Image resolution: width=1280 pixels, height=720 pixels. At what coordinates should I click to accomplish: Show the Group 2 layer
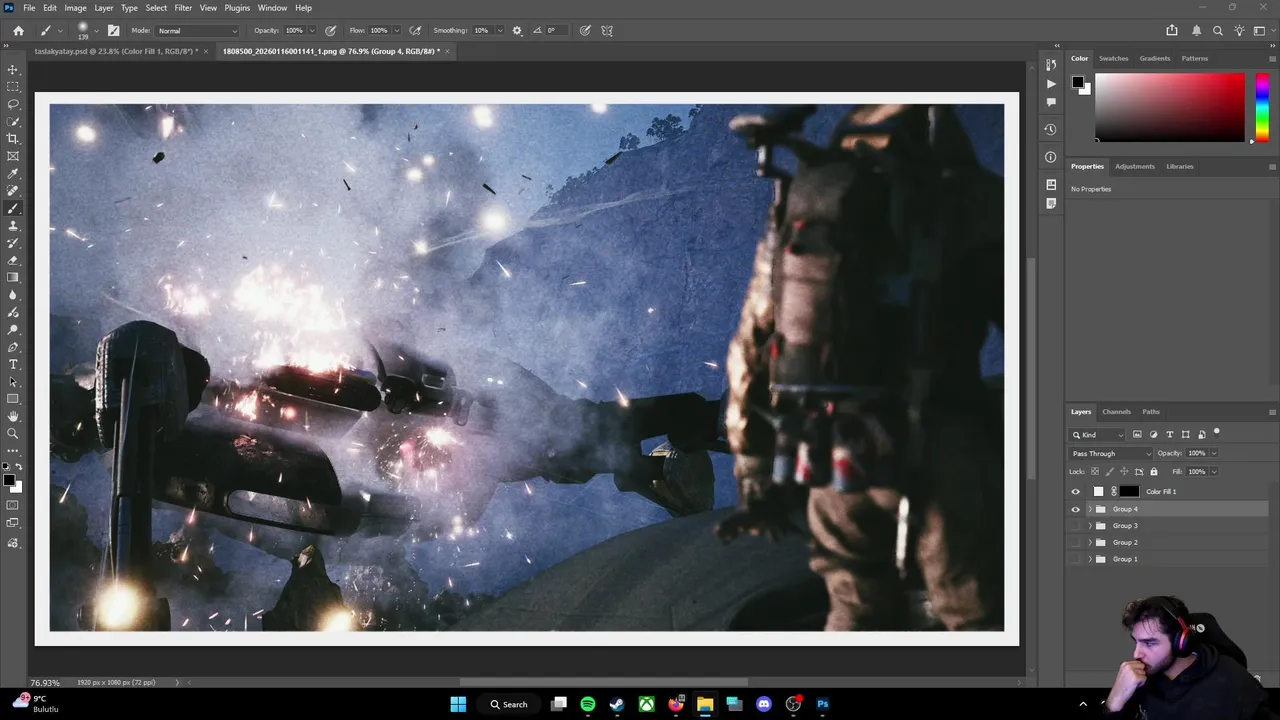1076,542
